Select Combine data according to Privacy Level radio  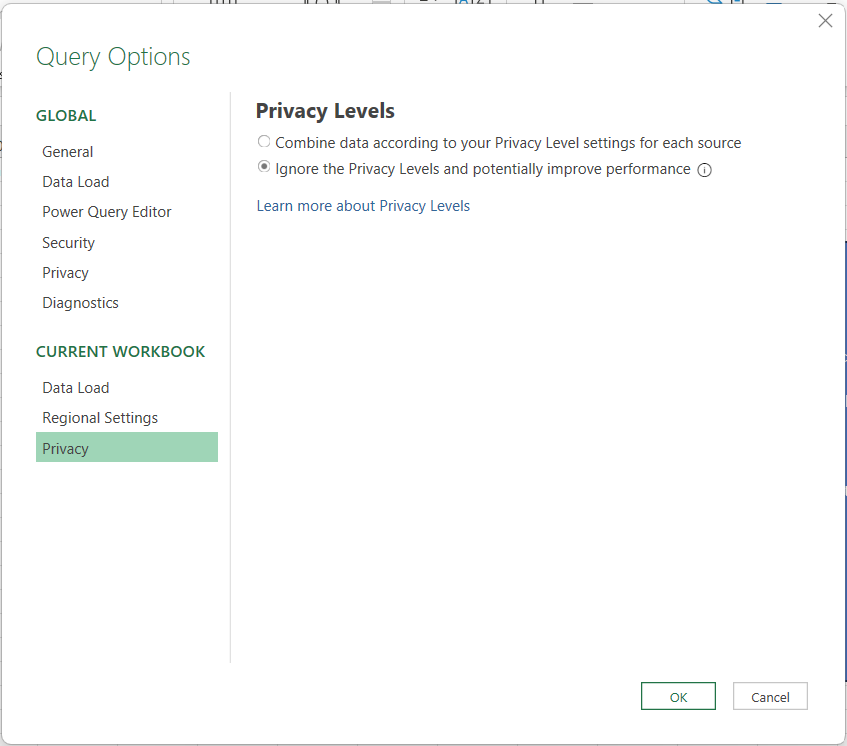tap(264, 142)
